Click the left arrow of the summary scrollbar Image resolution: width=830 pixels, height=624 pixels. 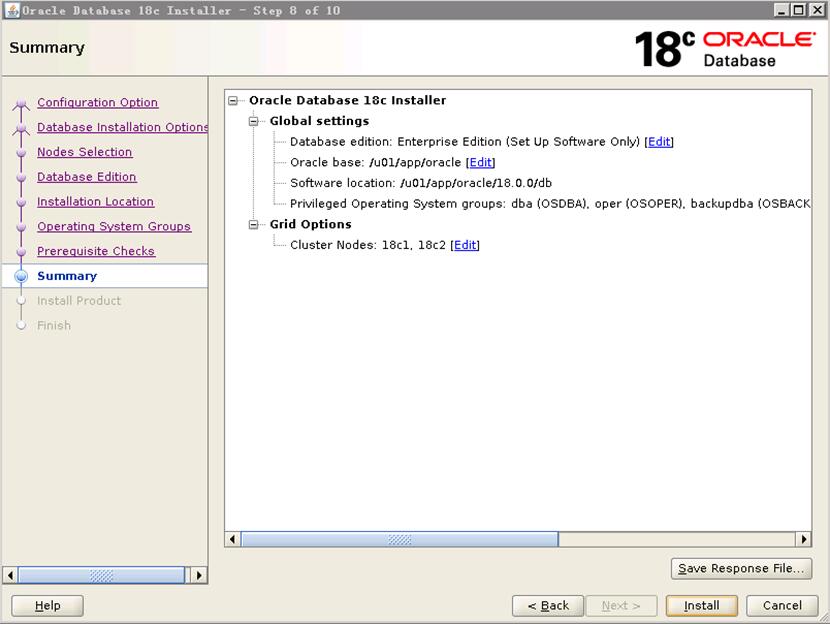pyautogui.click(x=232, y=539)
